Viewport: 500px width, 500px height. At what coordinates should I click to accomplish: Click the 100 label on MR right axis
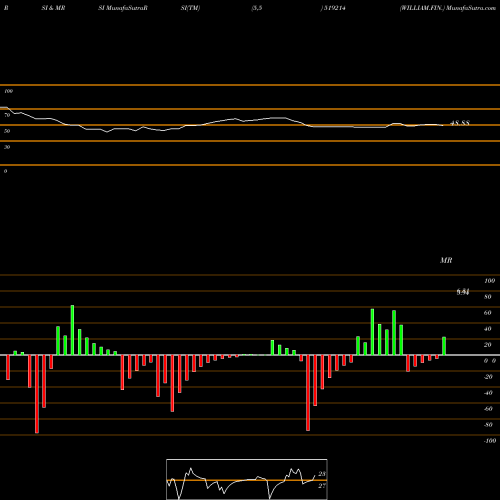click(x=489, y=281)
